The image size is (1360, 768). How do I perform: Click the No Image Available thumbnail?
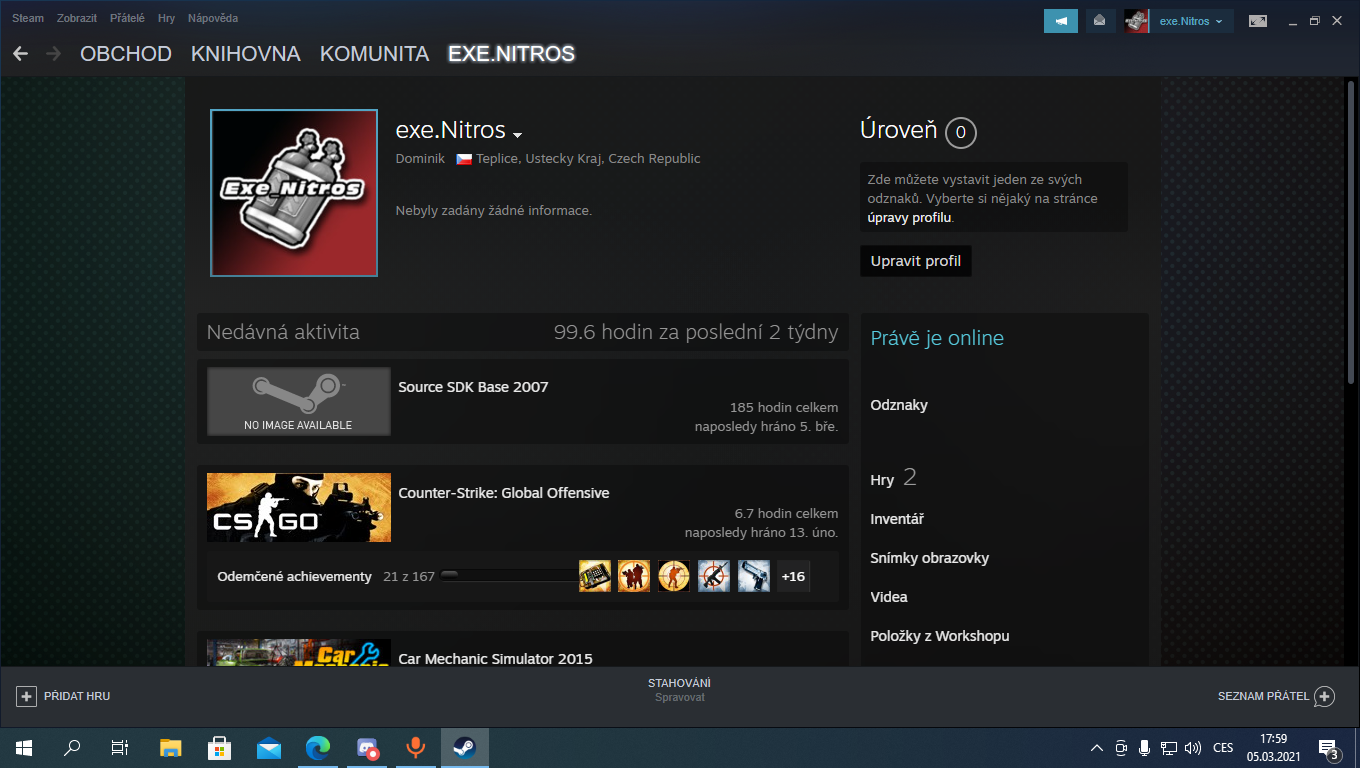[x=299, y=402]
